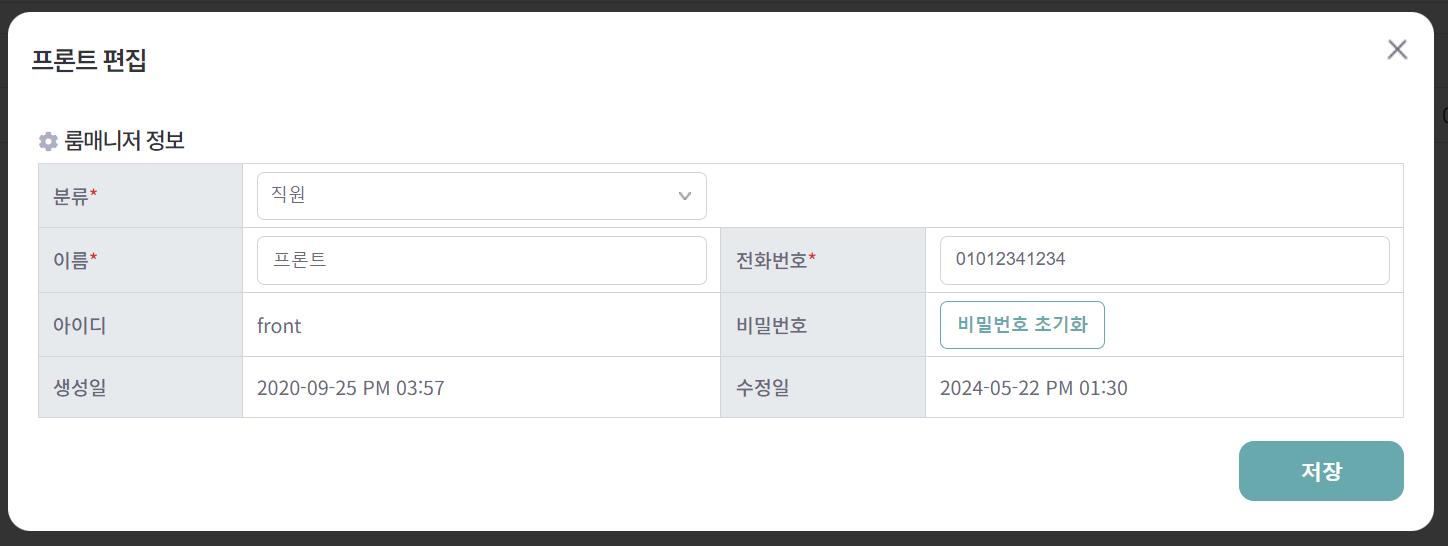Click the creation date 2020-09-25 value
Viewport: 1448px width, 546px height.
click(x=350, y=388)
